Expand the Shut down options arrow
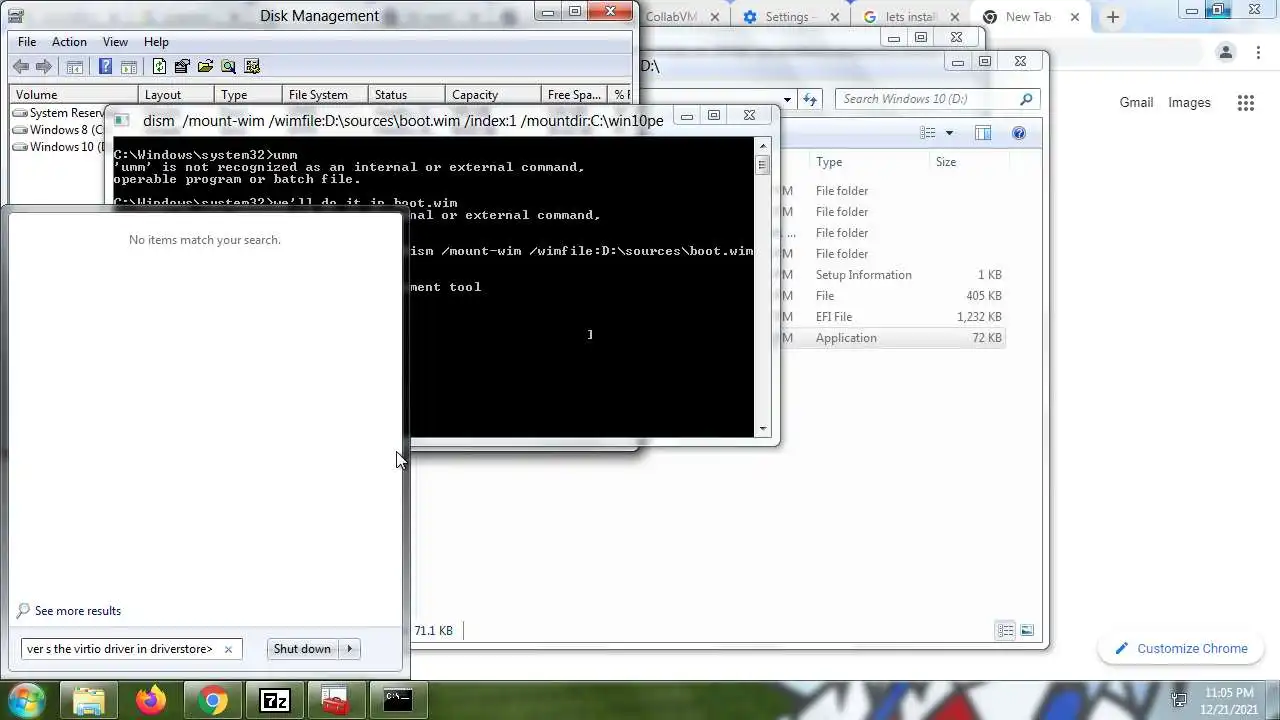Image resolution: width=1280 pixels, height=720 pixels. (350, 649)
